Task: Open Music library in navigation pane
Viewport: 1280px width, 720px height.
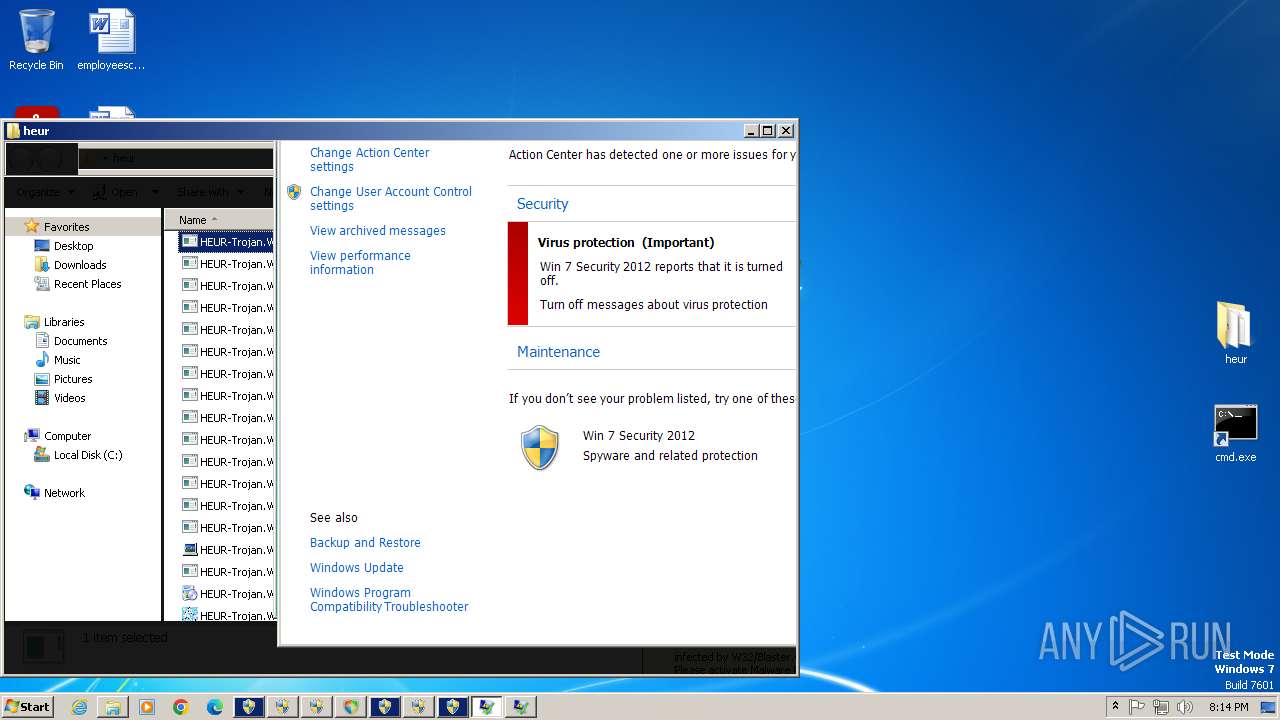Action: [x=67, y=360]
